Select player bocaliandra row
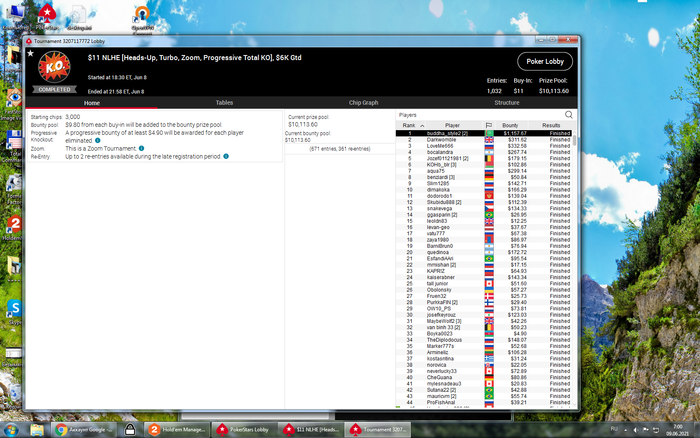Screen dimensions: 700x438 coord(483,152)
